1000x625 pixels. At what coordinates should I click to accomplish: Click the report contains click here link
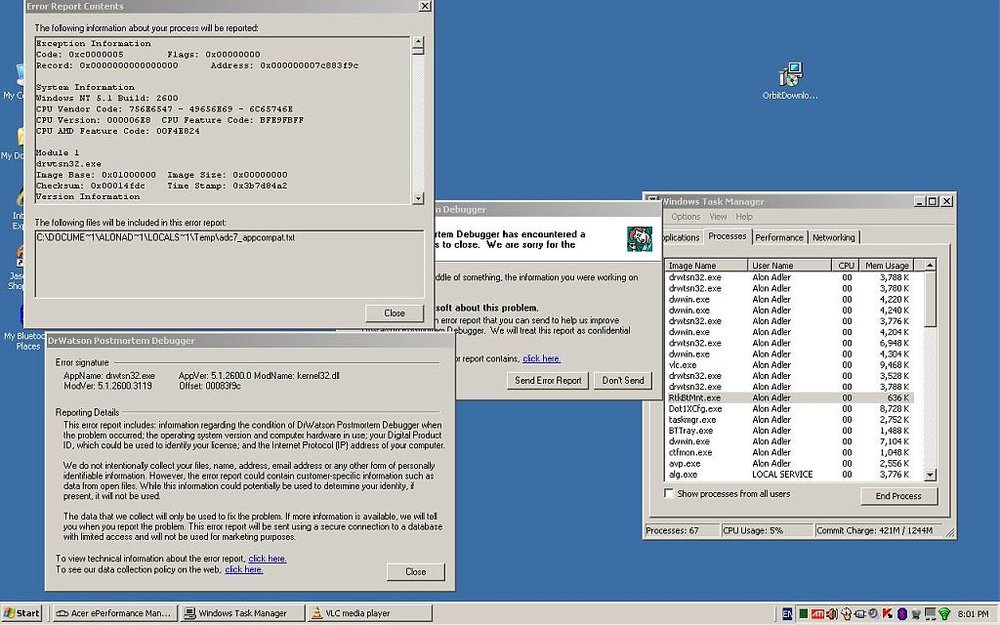tap(541, 358)
